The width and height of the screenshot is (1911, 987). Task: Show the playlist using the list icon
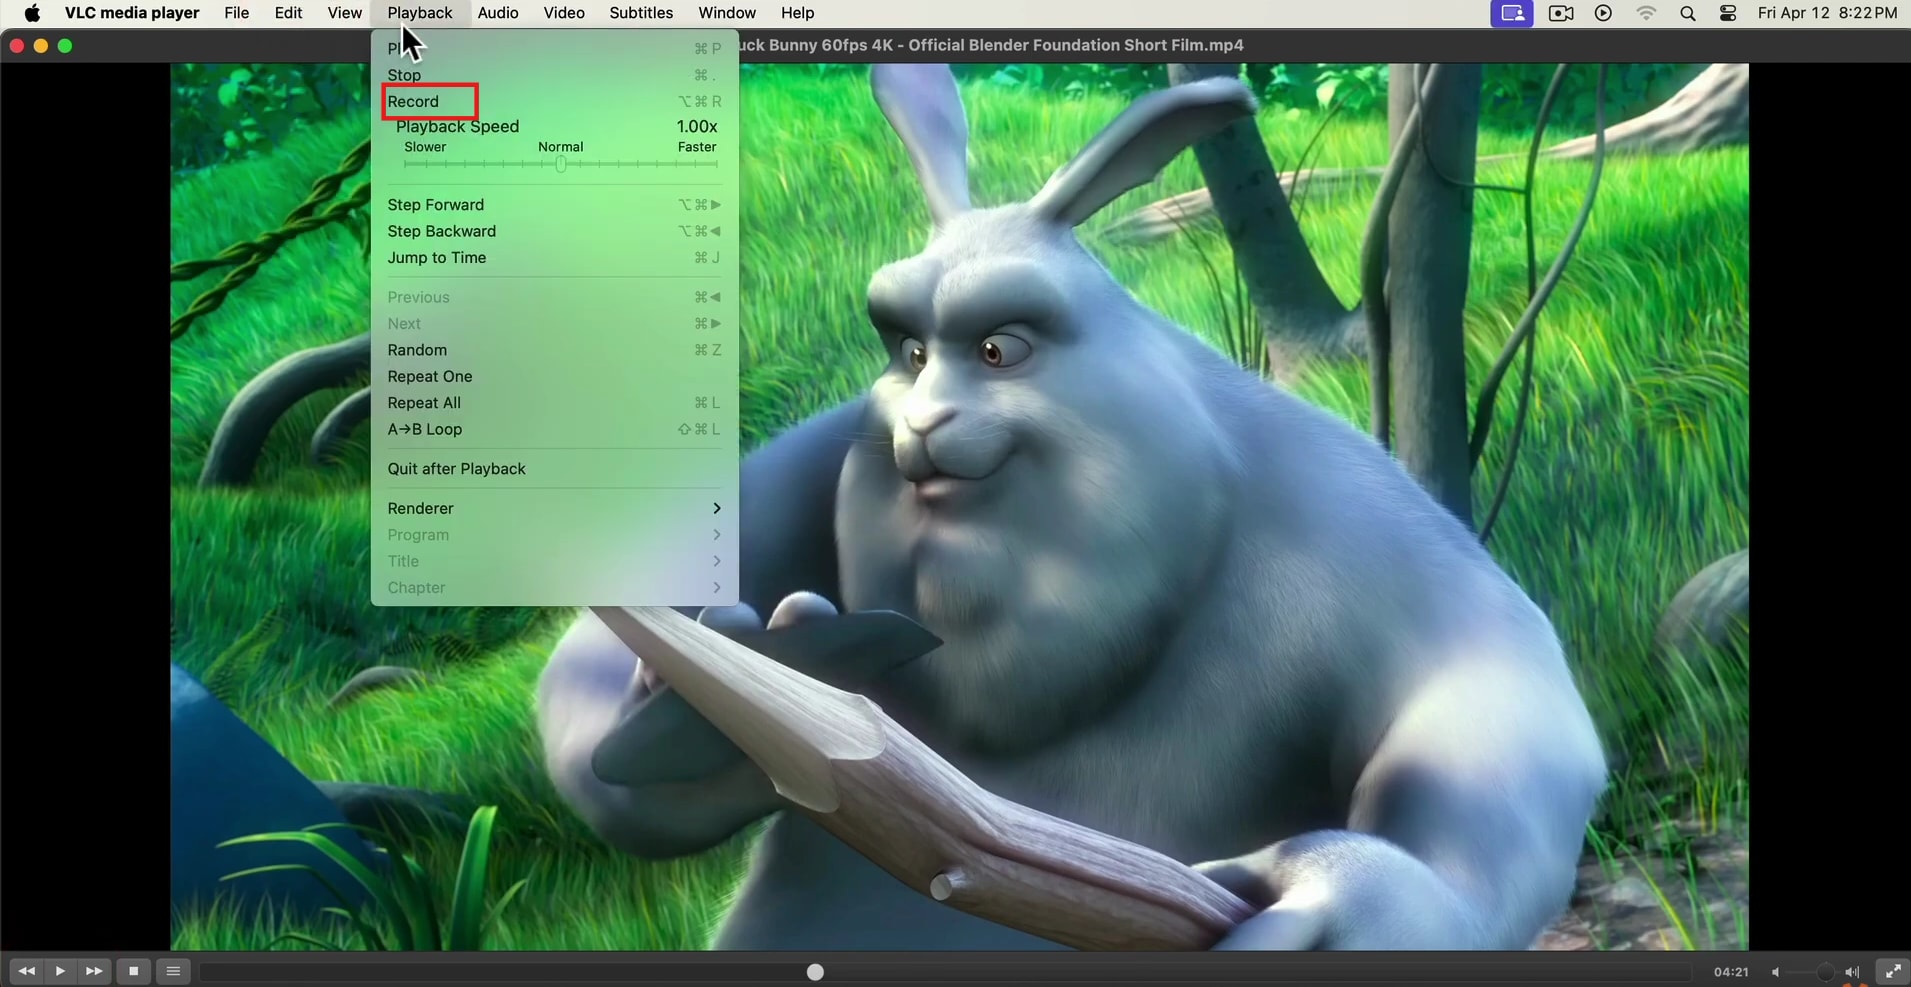pos(173,971)
